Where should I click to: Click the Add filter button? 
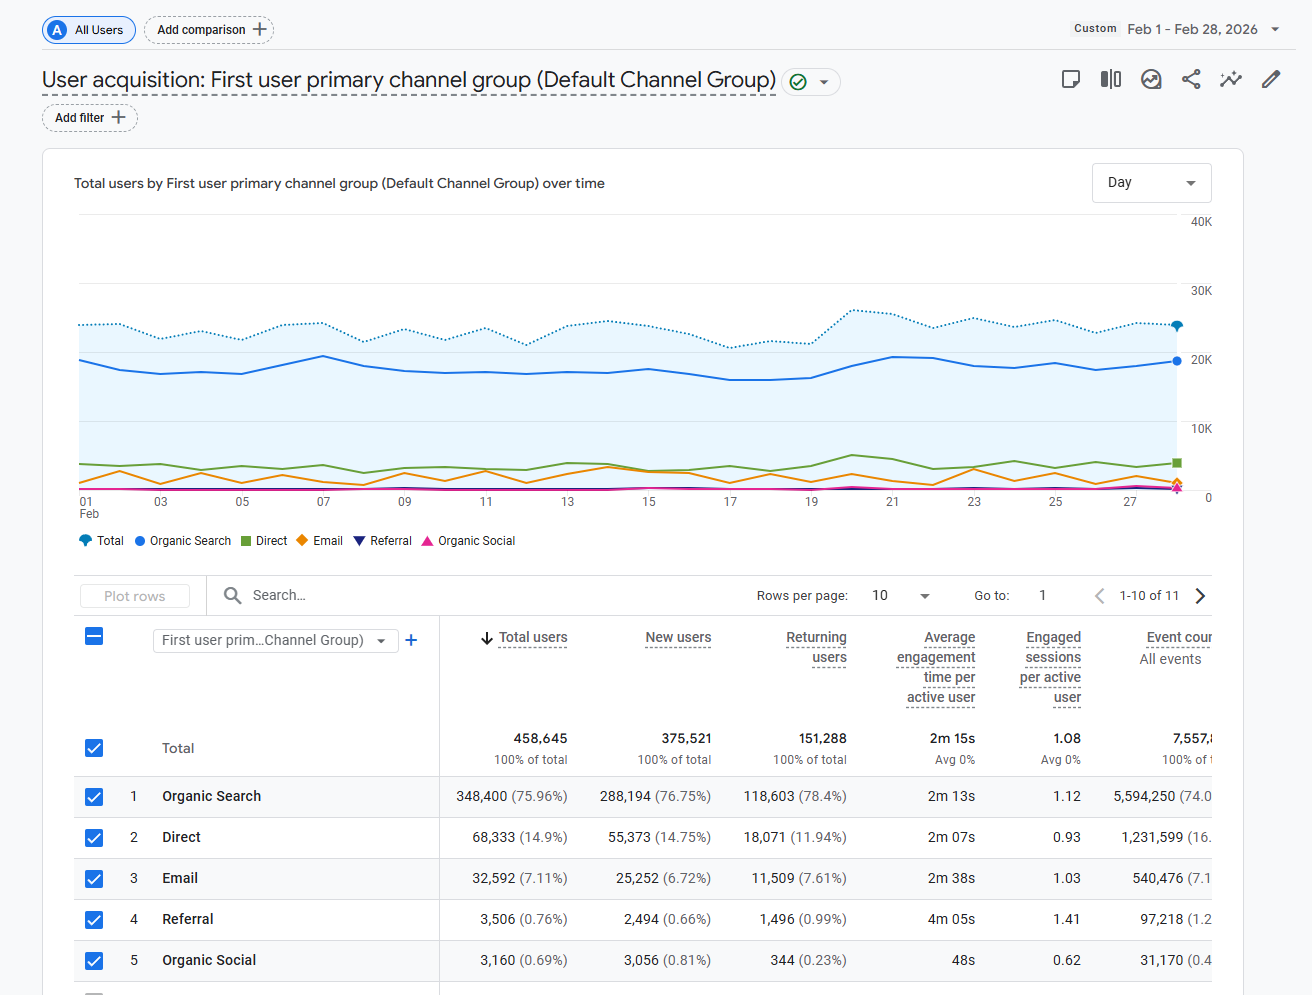point(90,118)
